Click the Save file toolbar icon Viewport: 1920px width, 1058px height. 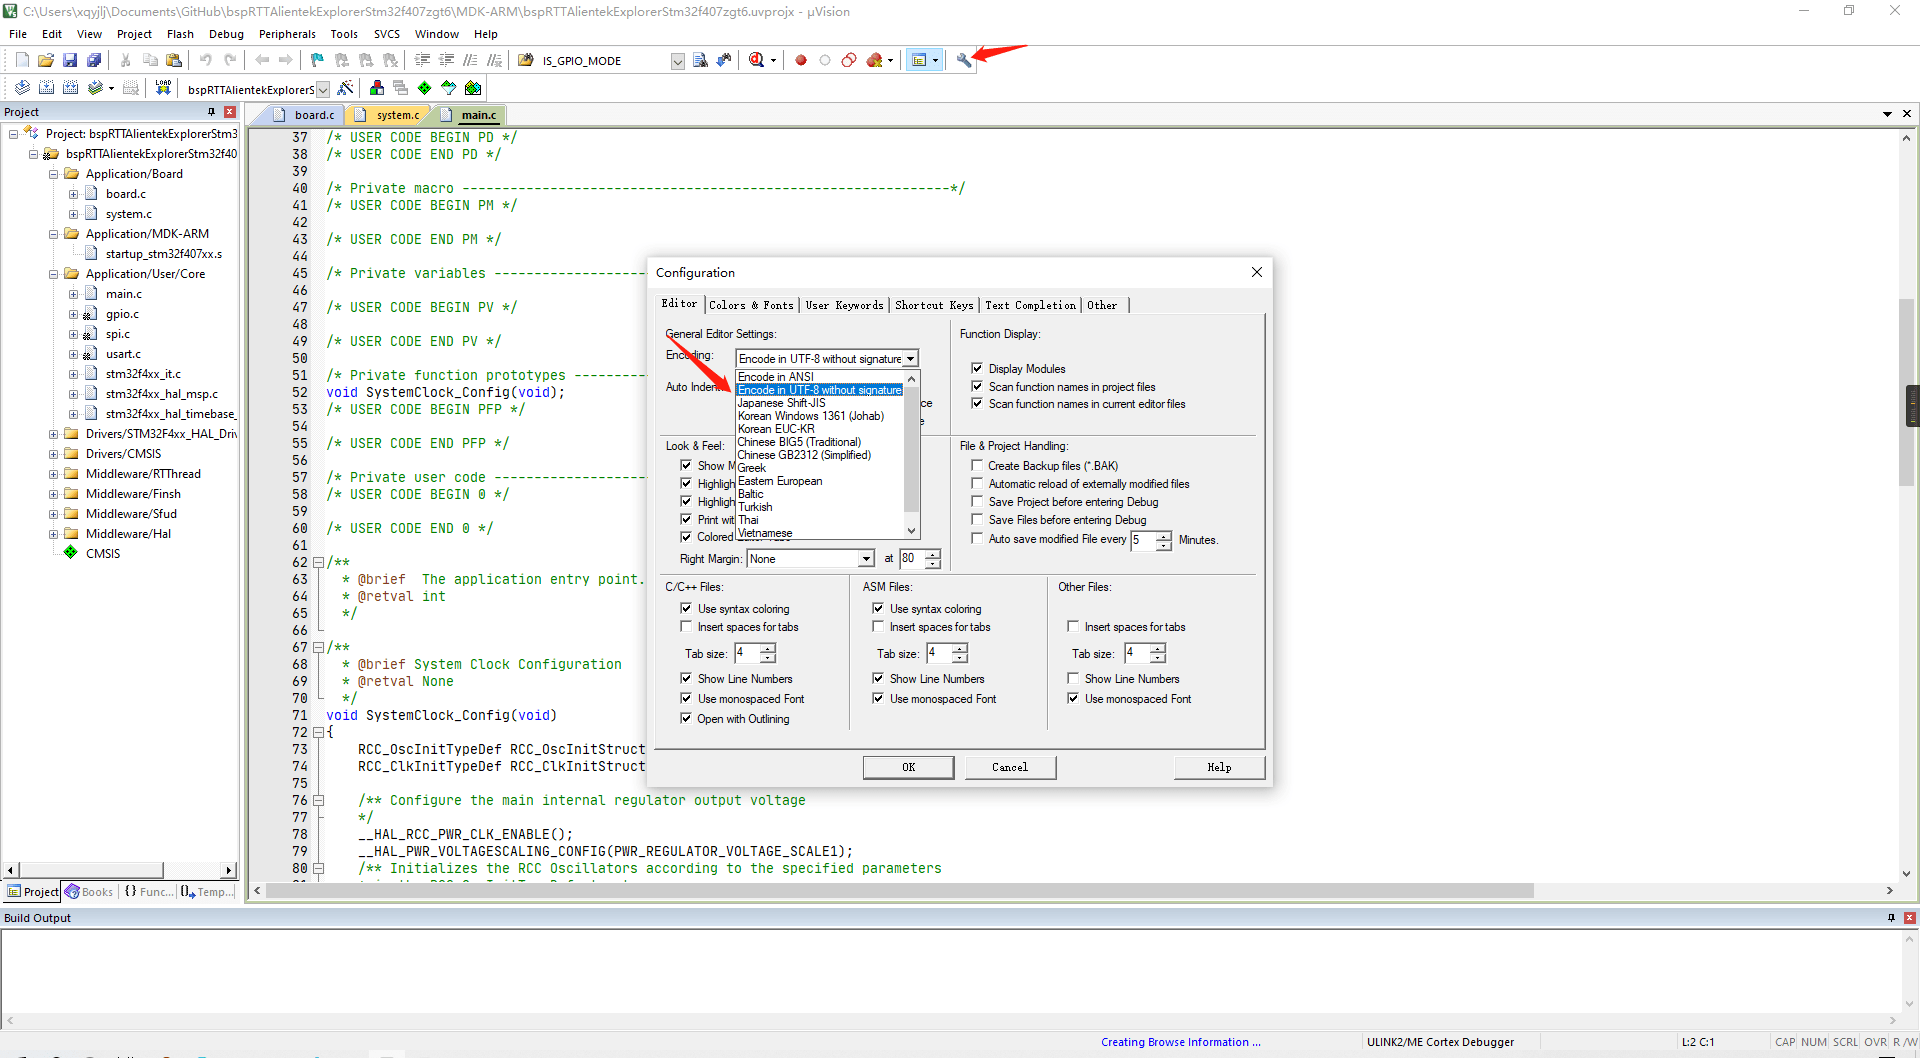point(70,60)
